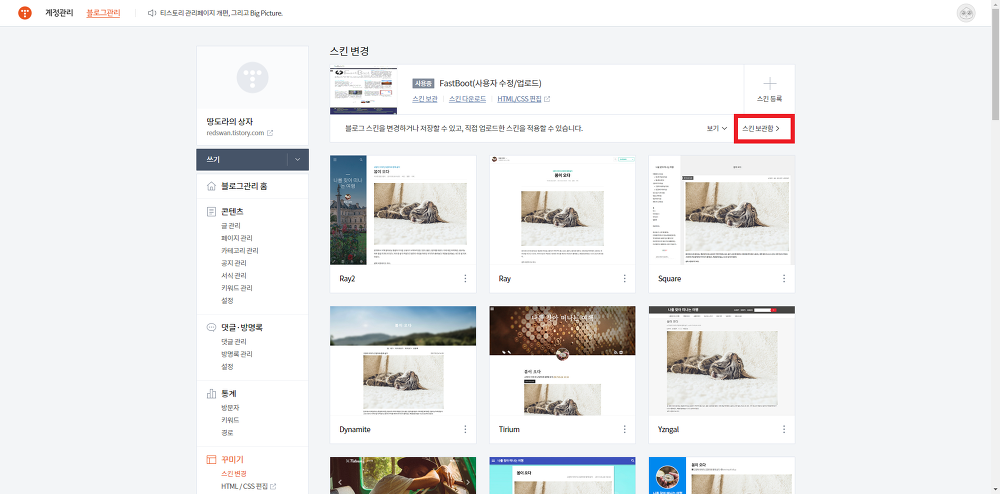Select the Tirium skin preview
Screen dimensions: 1000x494
pyautogui.click(x=562, y=360)
